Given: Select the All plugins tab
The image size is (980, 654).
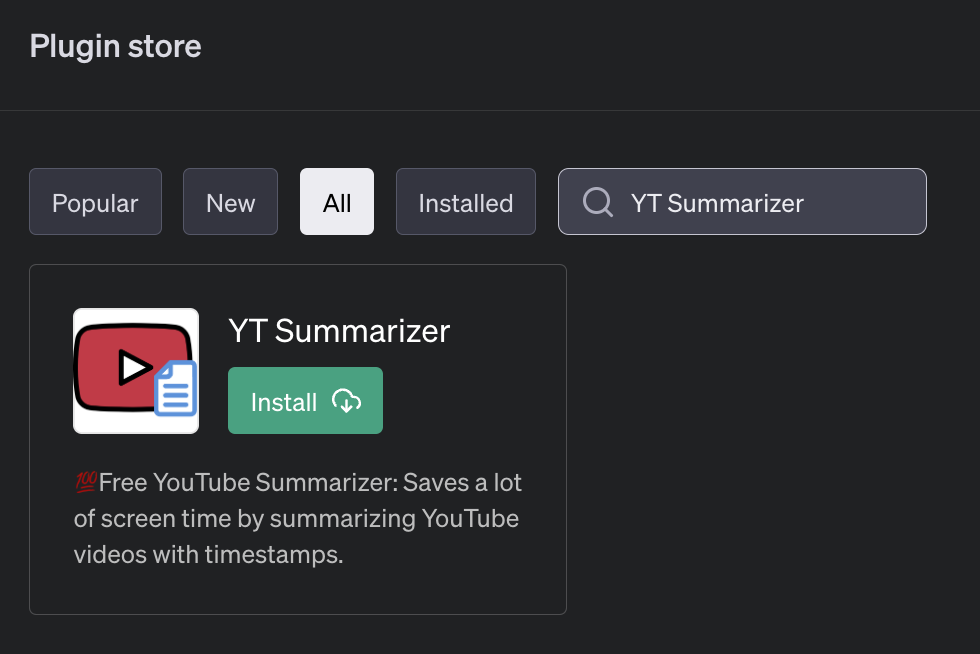Looking at the screenshot, I should tap(337, 202).
